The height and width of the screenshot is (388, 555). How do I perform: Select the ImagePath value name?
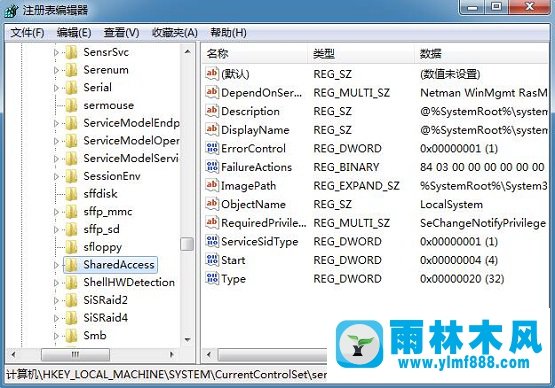click(x=248, y=186)
